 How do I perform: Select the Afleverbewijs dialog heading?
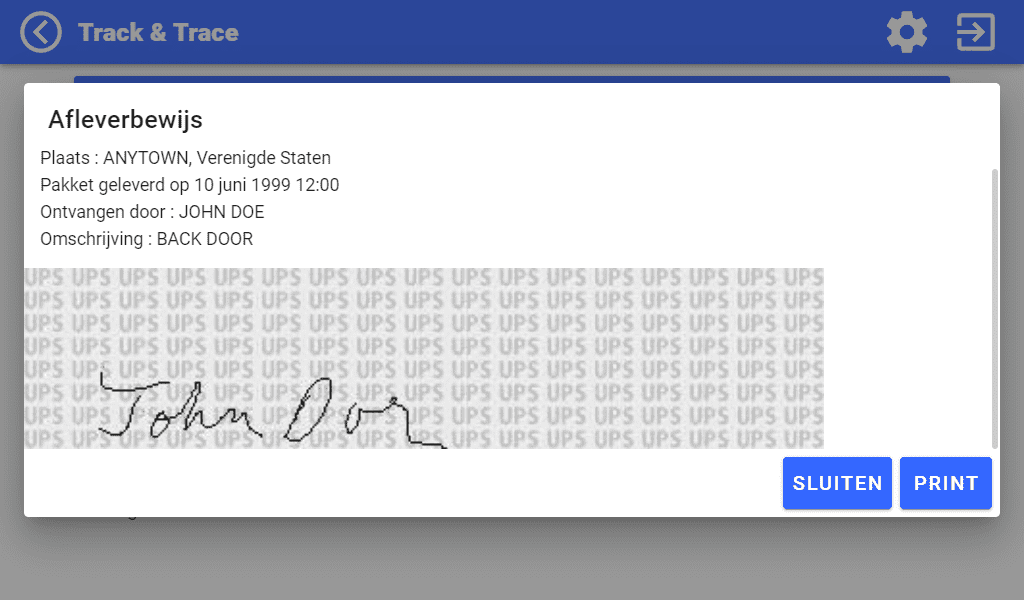coord(125,119)
